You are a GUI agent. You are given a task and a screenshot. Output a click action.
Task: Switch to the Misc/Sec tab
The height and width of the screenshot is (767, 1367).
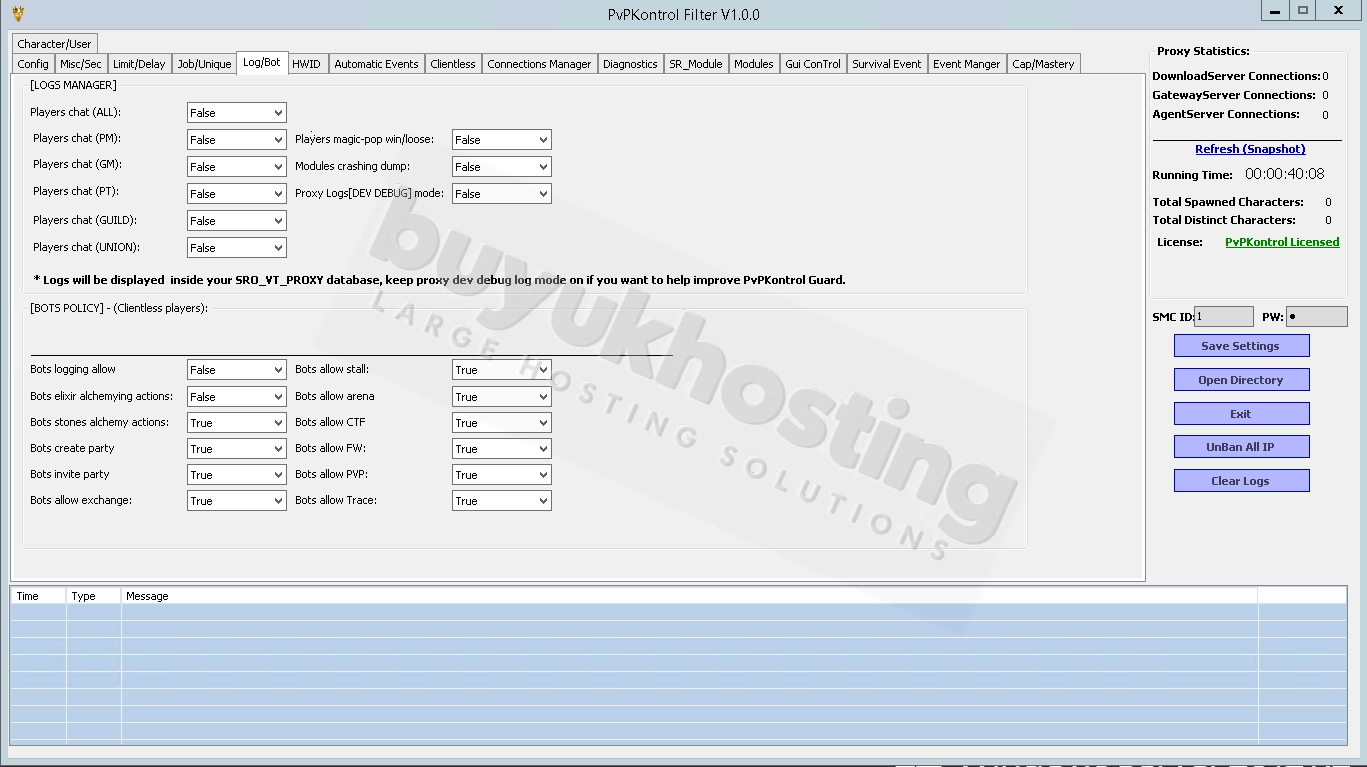coord(81,64)
